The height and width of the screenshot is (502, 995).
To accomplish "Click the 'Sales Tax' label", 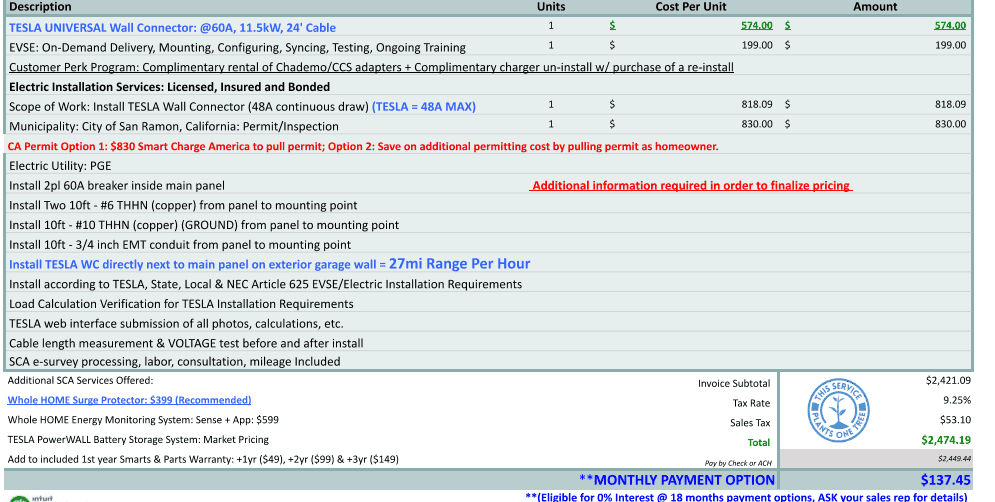I will click(750, 423).
